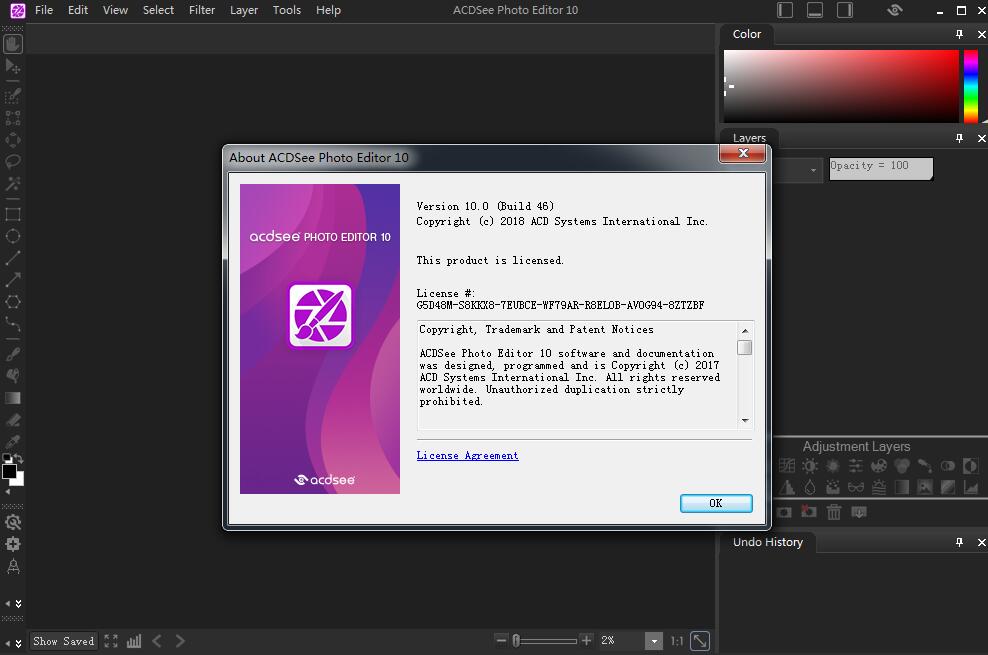The image size is (988, 655).
Task: Open the Layer menu
Action: [x=244, y=10]
